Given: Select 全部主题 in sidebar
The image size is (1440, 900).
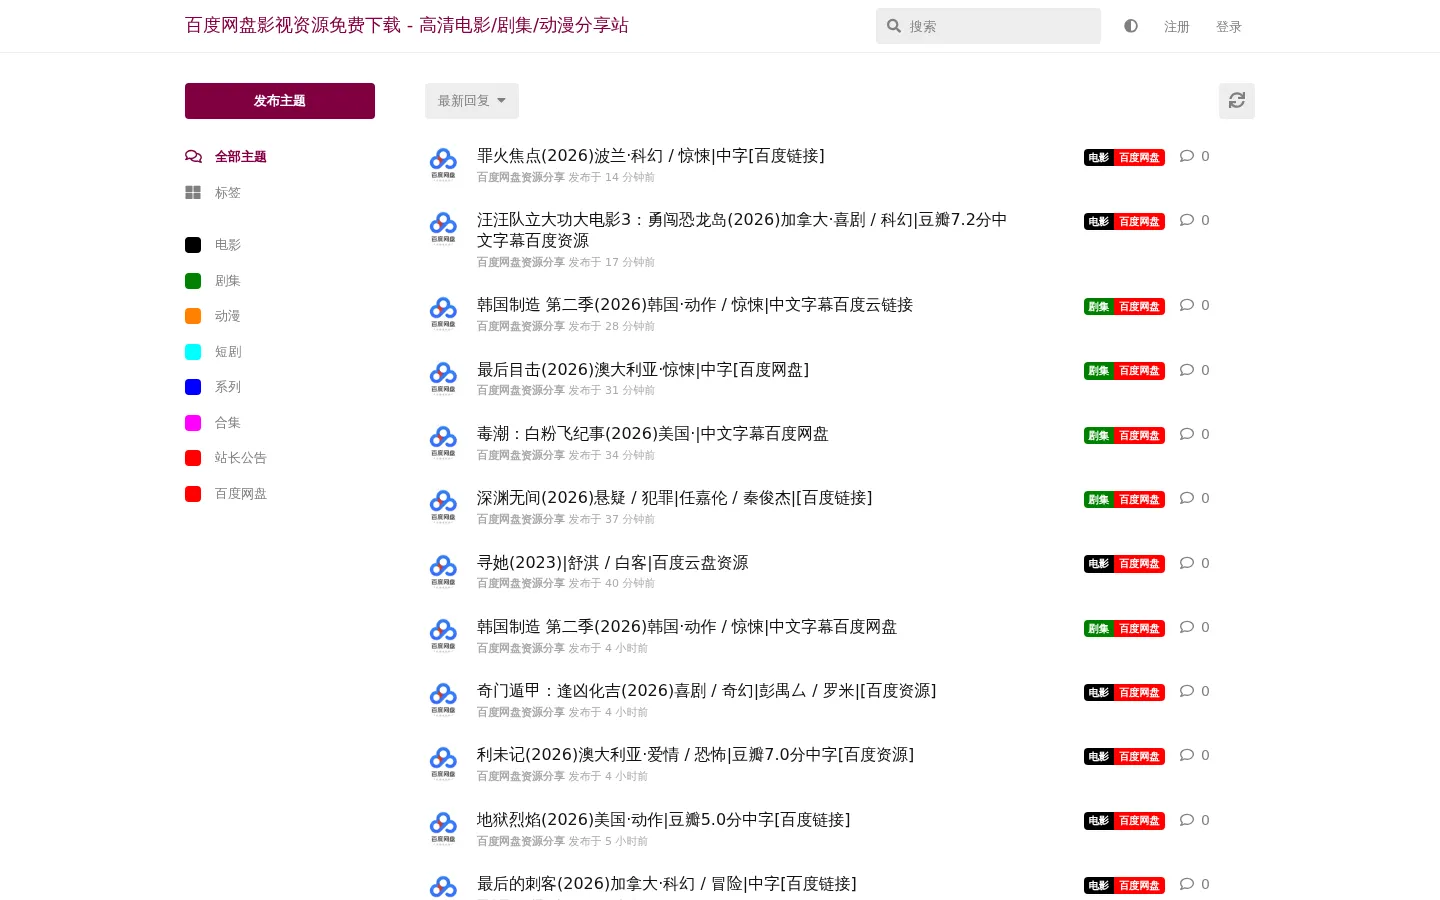Looking at the screenshot, I should coord(240,157).
